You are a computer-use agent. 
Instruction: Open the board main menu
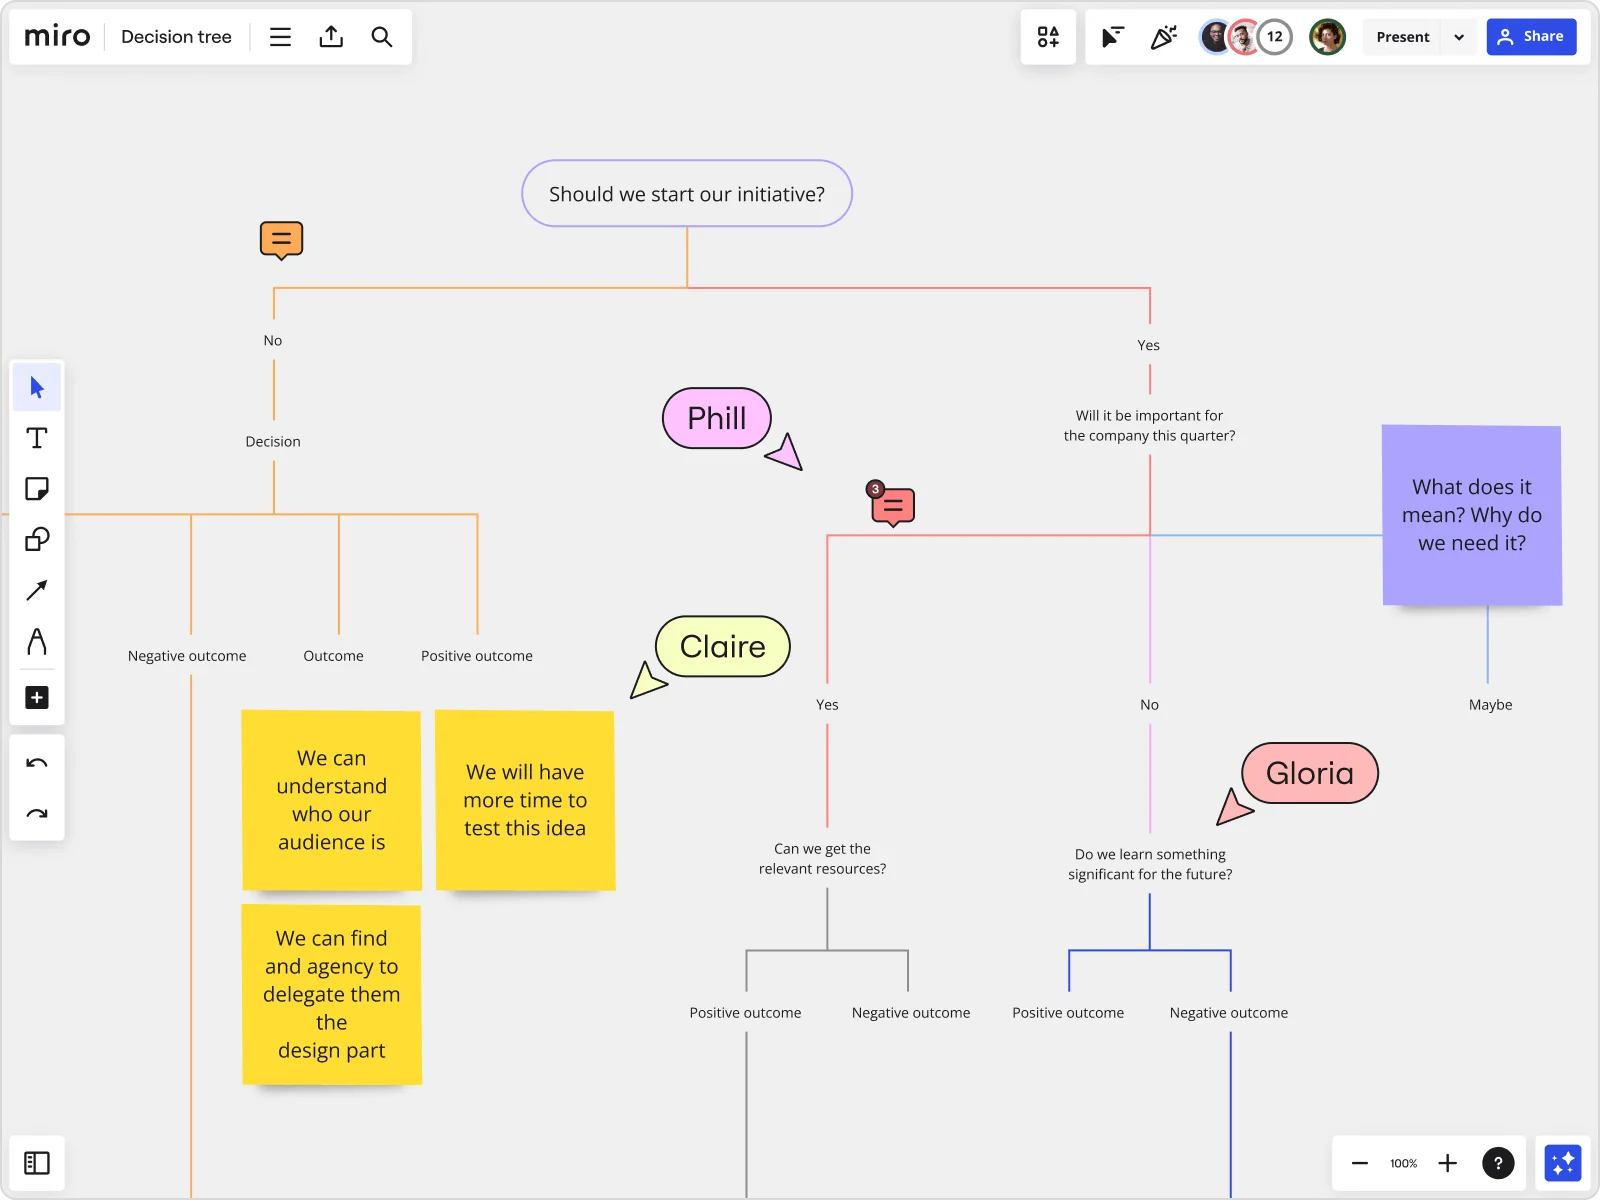(280, 37)
